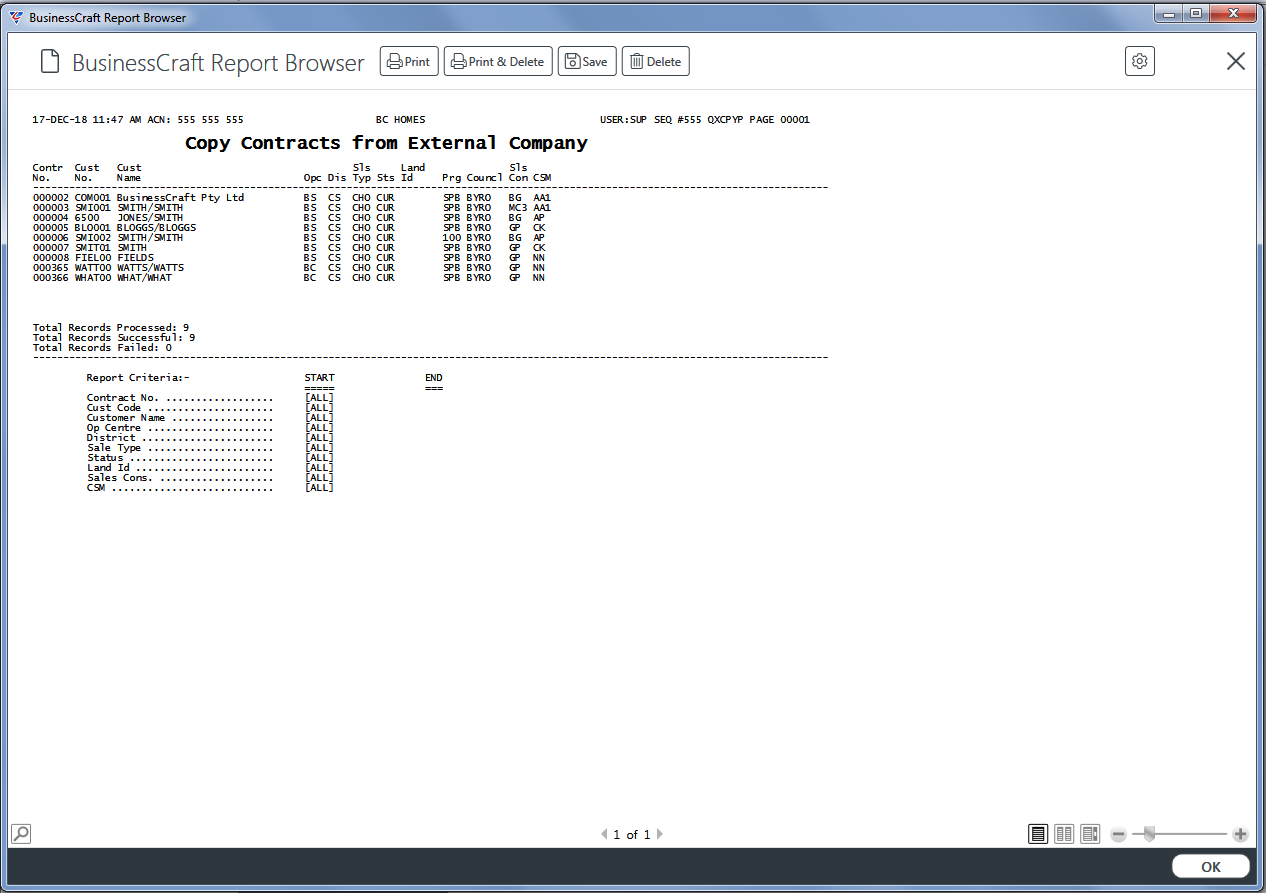Screen dimensions: 1266x893
Task: Switch to page view with side panel
Action: 1090,833
